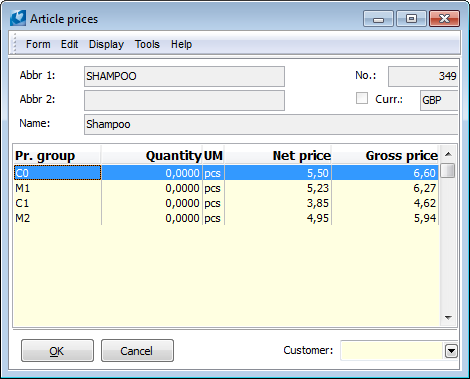
Task: Open the Edit menu
Action: click(x=69, y=44)
